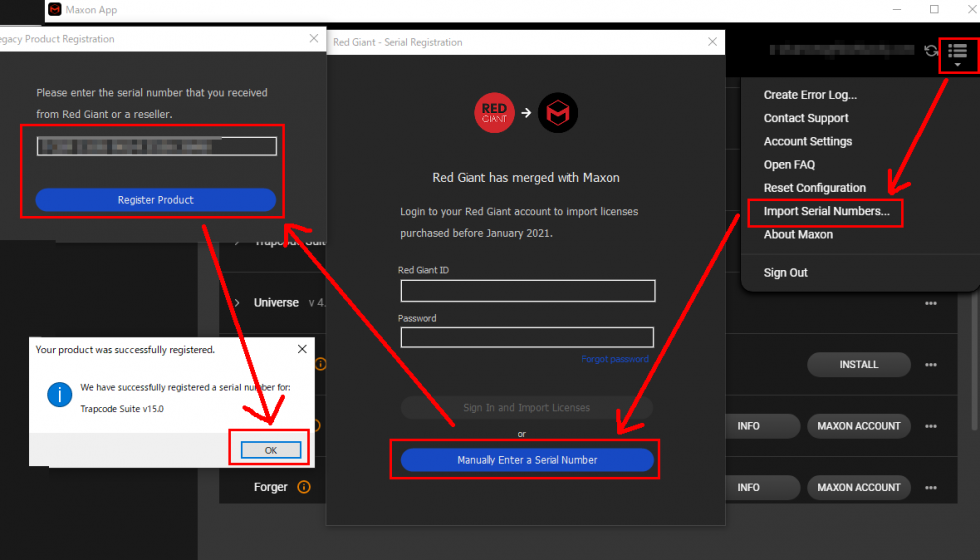Click the INSTALL button
The height and width of the screenshot is (560, 980).
pyautogui.click(x=859, y=364)
